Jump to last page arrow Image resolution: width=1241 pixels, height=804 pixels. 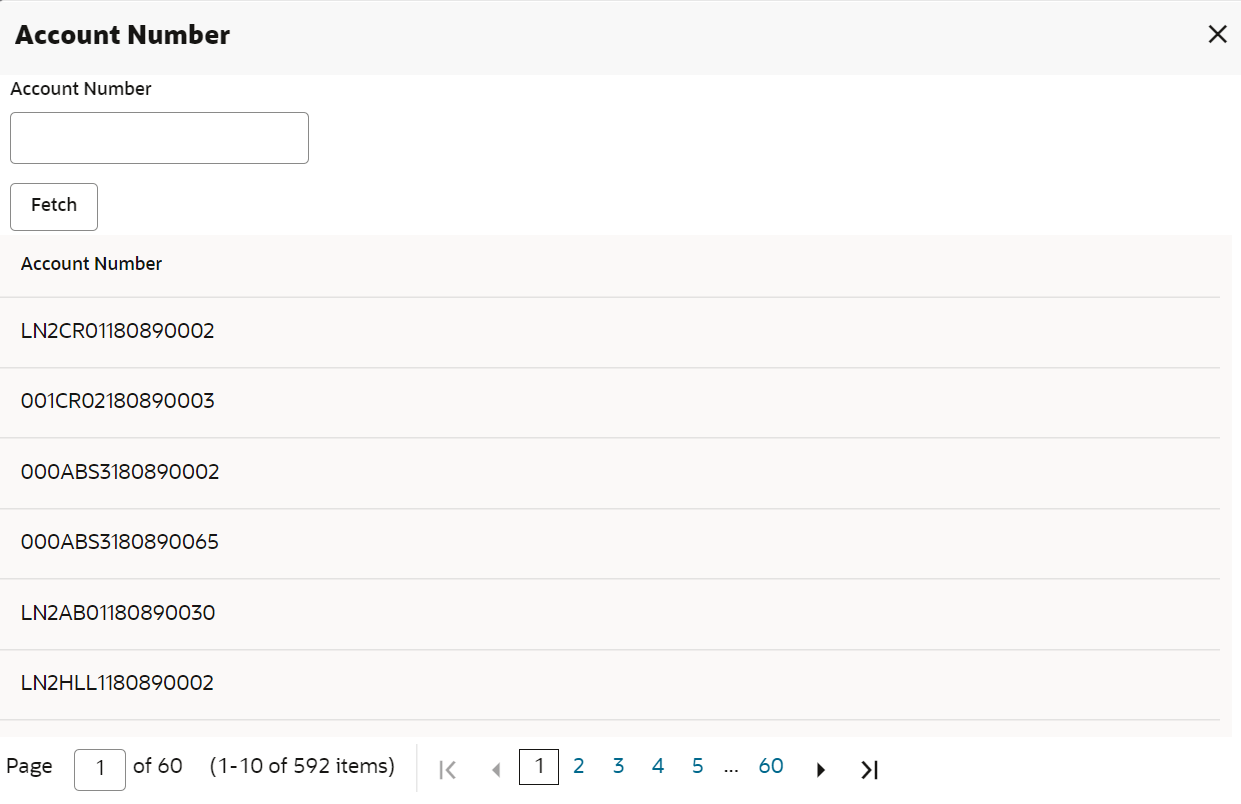(869, 769)
